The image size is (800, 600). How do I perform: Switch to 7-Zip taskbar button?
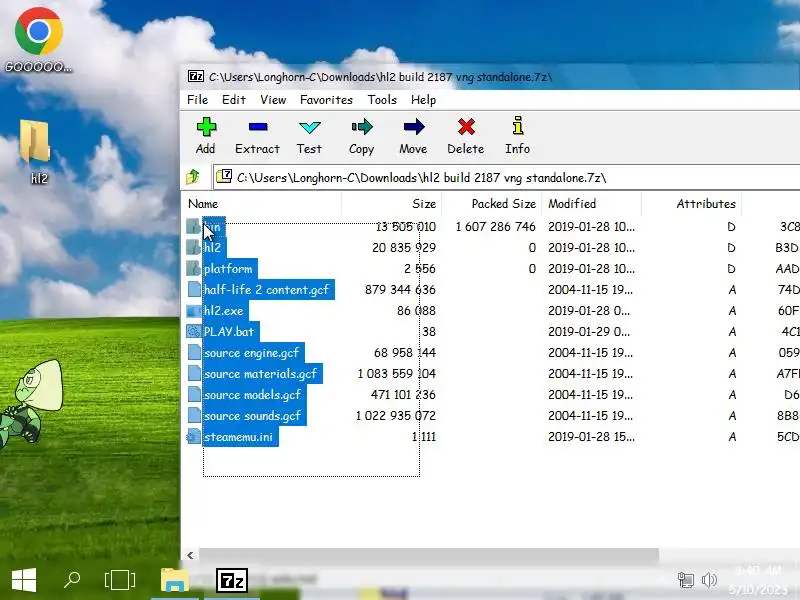click(x=232, y=581)
